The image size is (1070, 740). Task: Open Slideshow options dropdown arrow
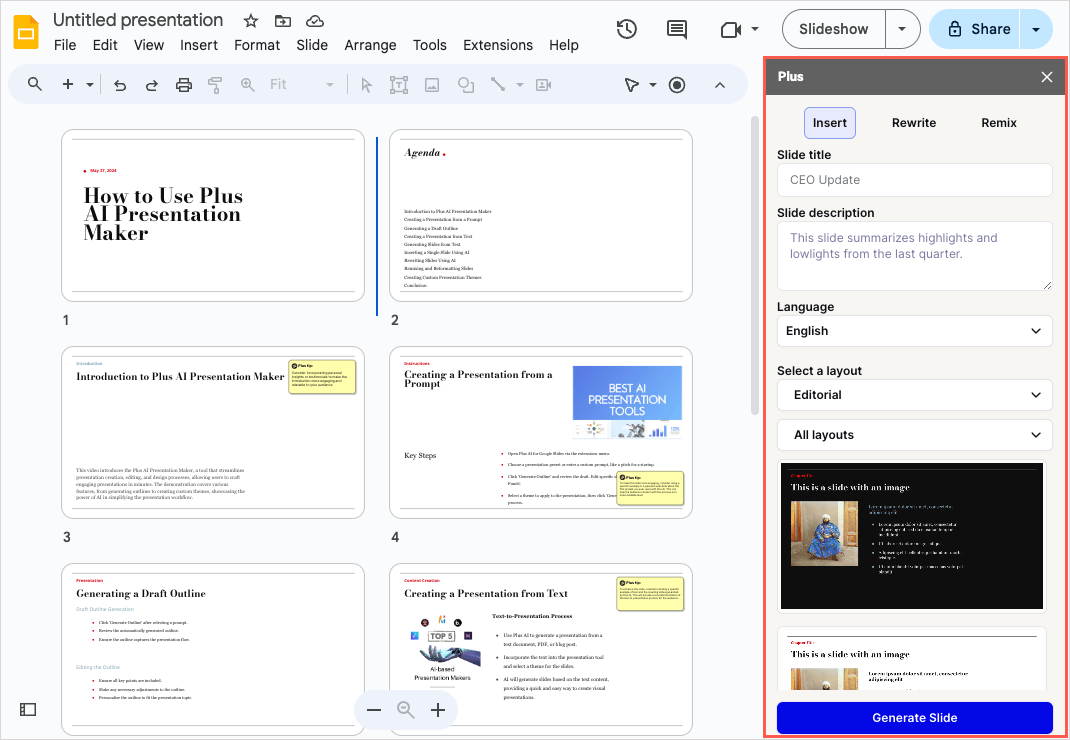[x=902, y=29]
